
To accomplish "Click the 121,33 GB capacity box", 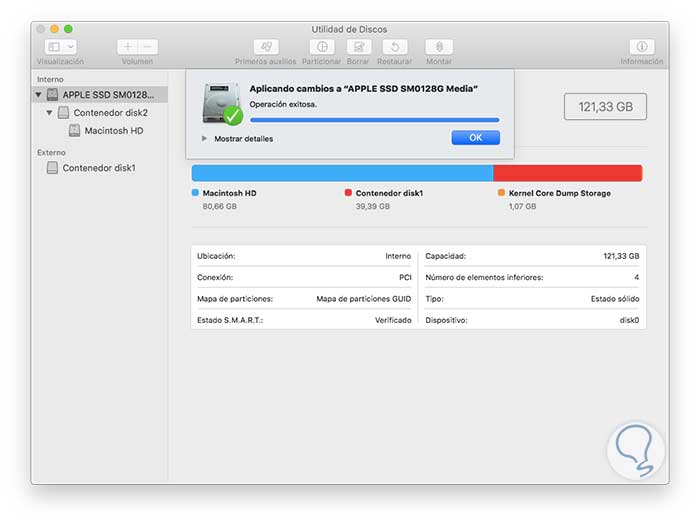I will (605, 107).
